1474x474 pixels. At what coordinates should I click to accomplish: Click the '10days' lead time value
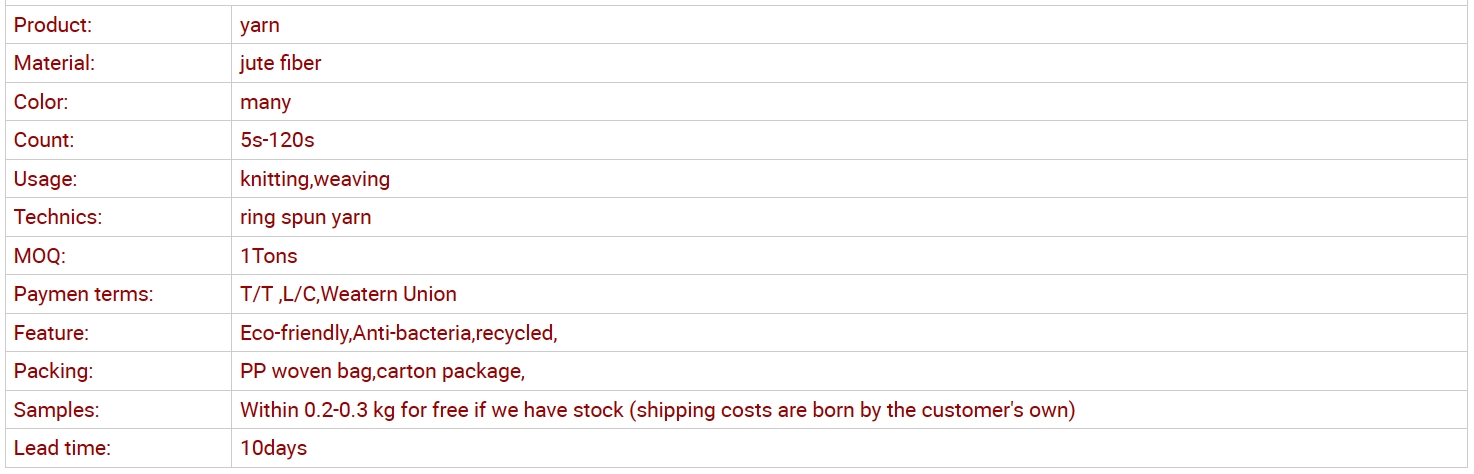point(274,448)
